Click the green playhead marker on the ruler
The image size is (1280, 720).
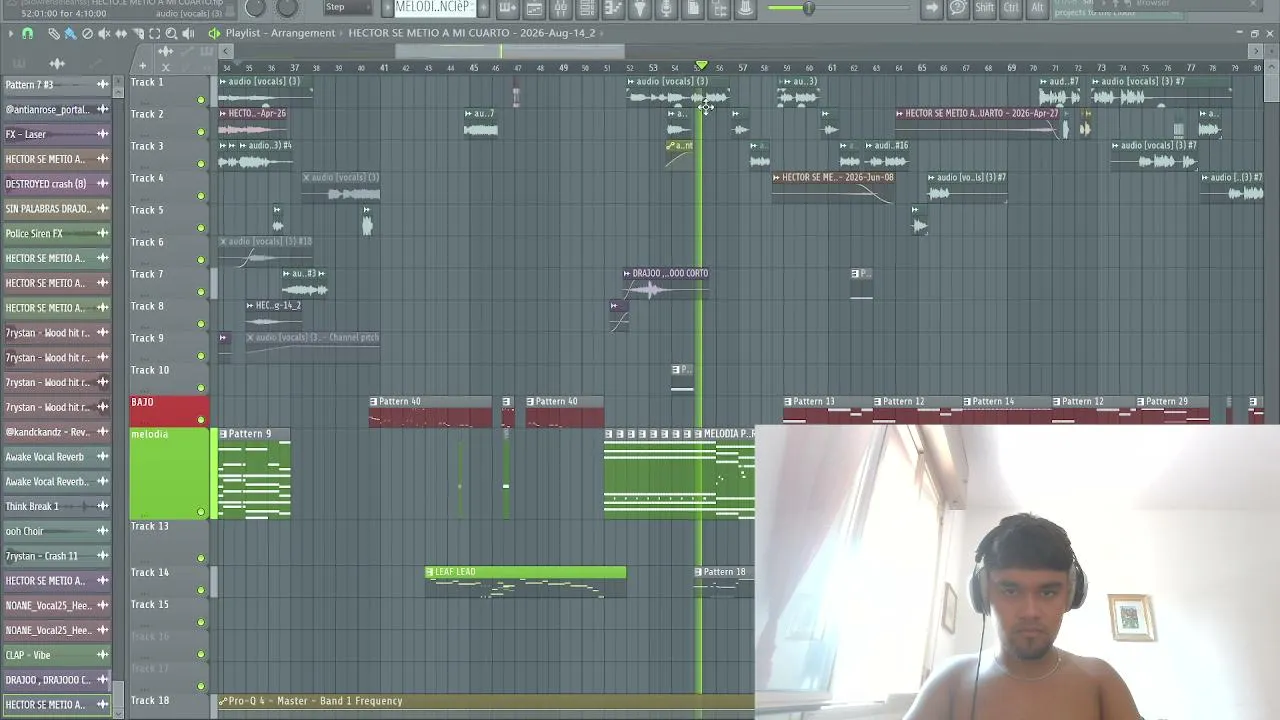tap(701, 66)
